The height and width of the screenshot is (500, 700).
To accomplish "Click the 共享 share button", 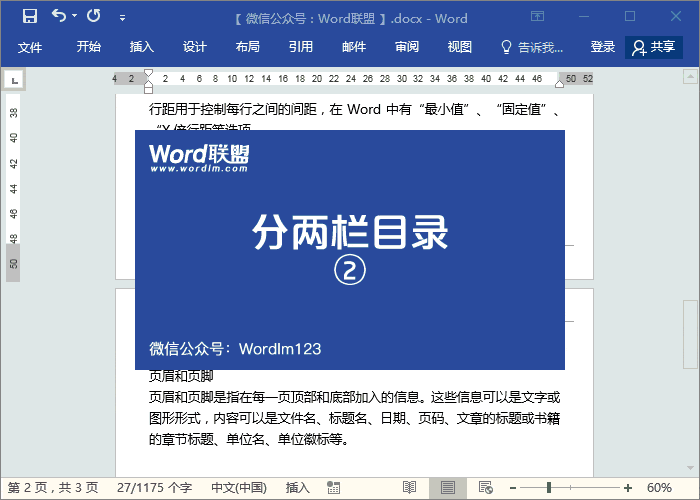I will (x=654, y=47).
